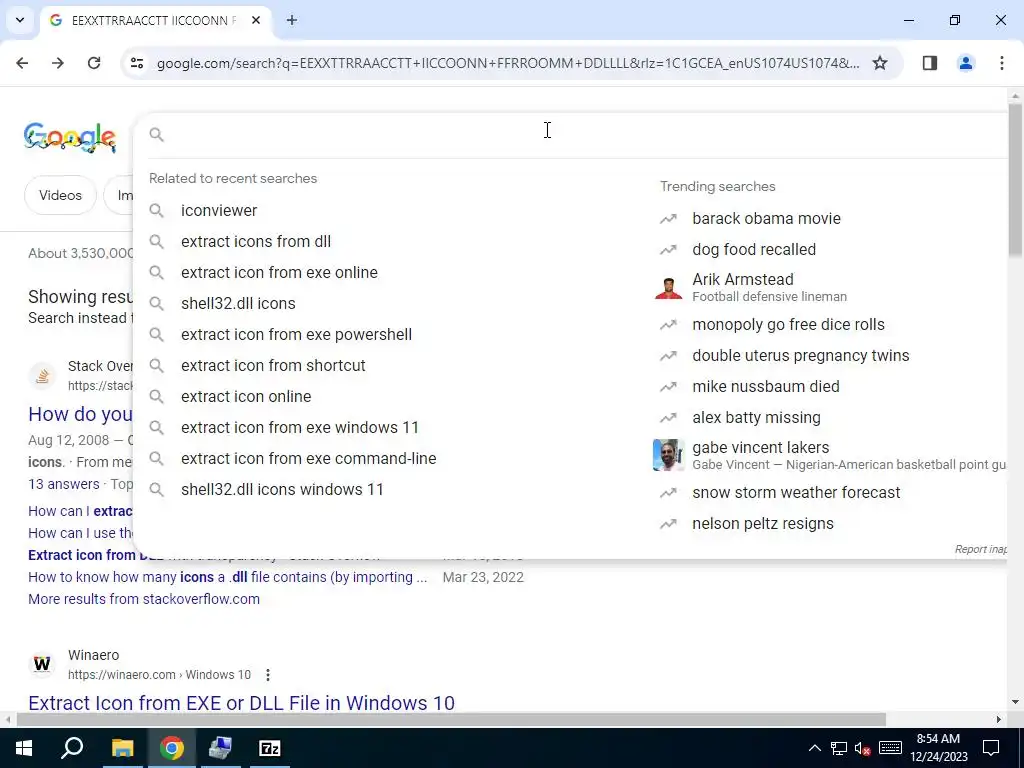Image resolution: width=1024 pixels, height=768 pixels.
Task: Select suggestion 'extract icon from exe powershell'
Action: click(x=296, y=334)
